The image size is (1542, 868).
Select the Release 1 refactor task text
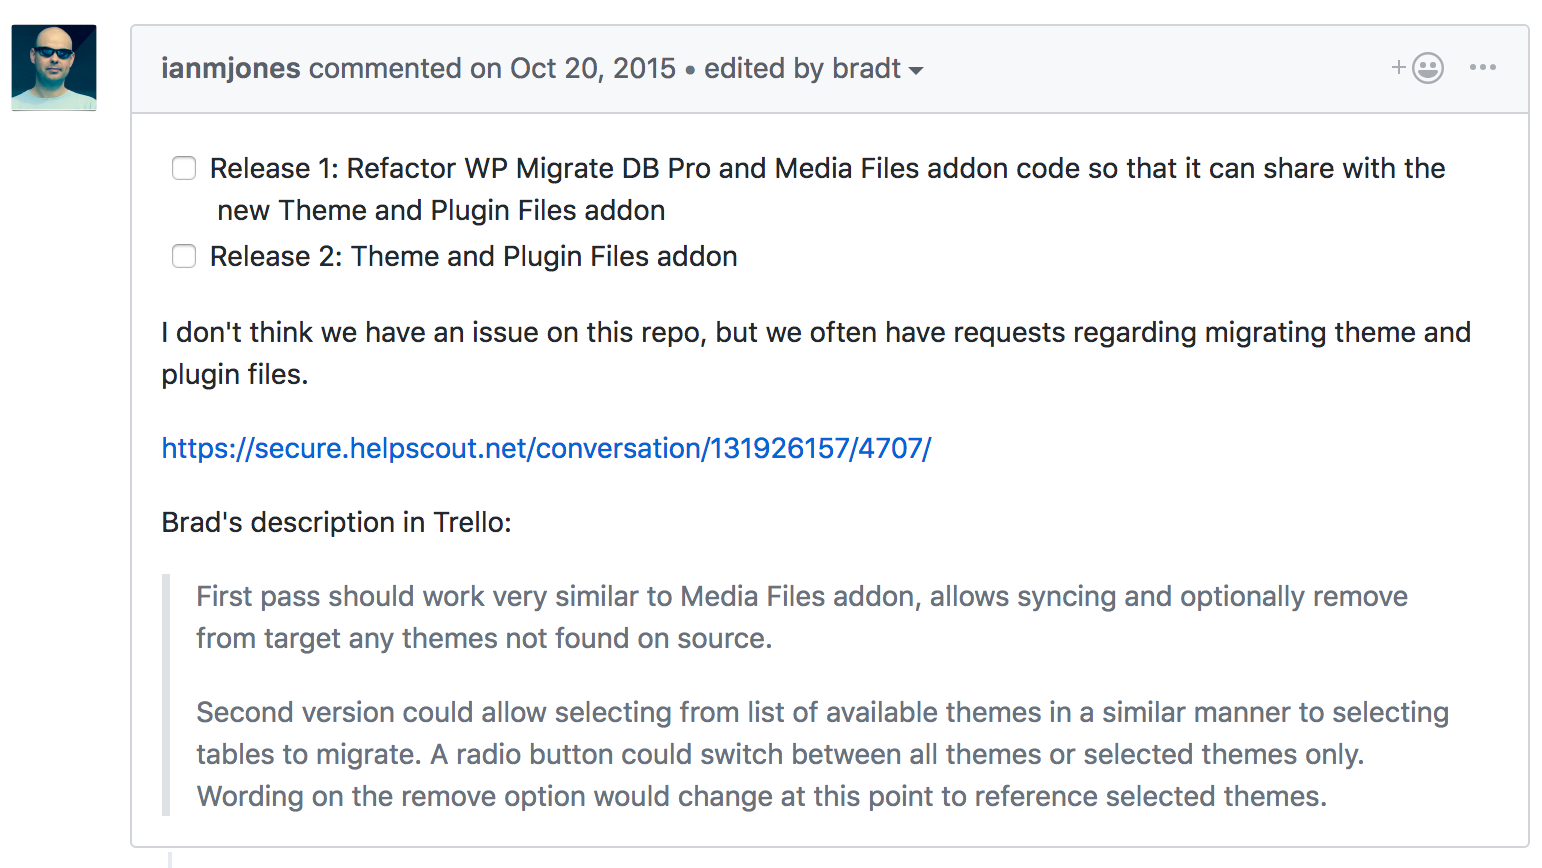827,189
